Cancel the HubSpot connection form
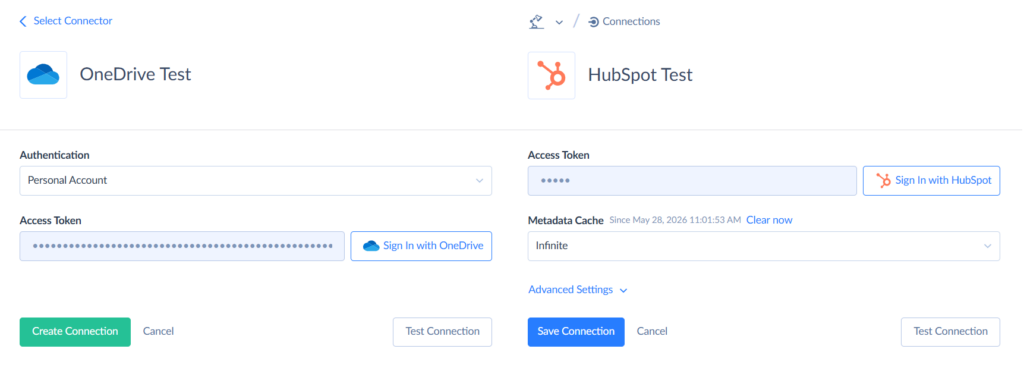This screenshot has width=1024, height=374. 652,332
